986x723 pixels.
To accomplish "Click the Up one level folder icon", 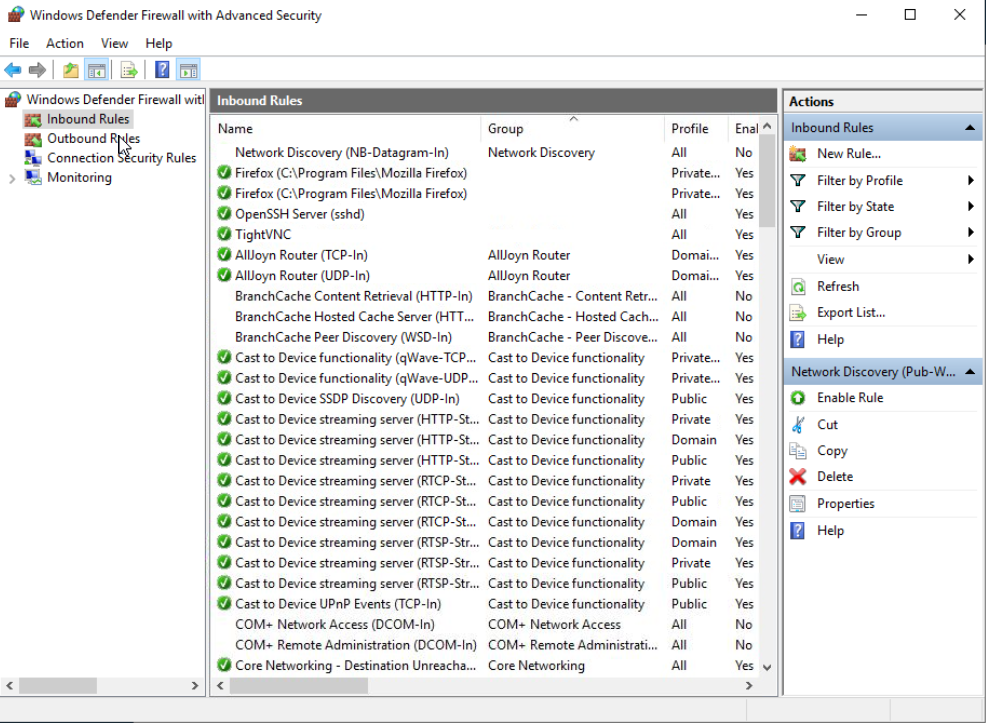I will click(x=70, y=70).
